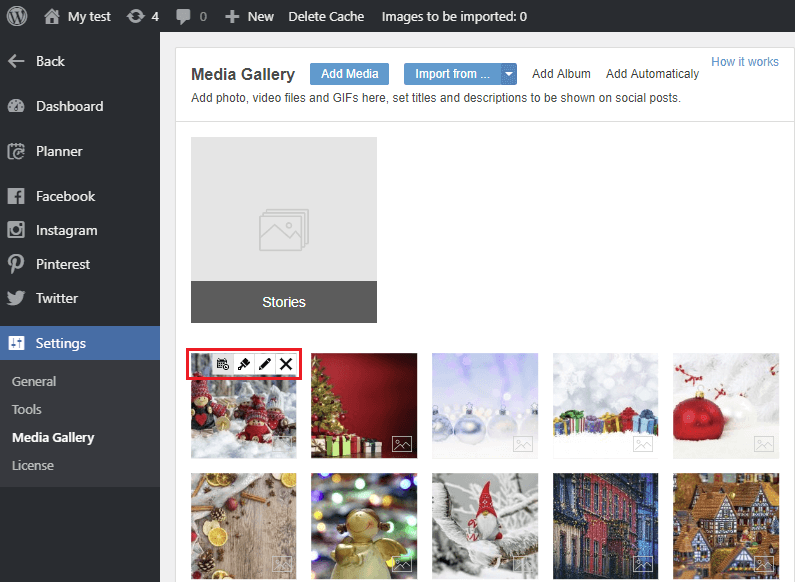
Task: Select the red ornament thumbnail
Action: (x=726, y=406)
